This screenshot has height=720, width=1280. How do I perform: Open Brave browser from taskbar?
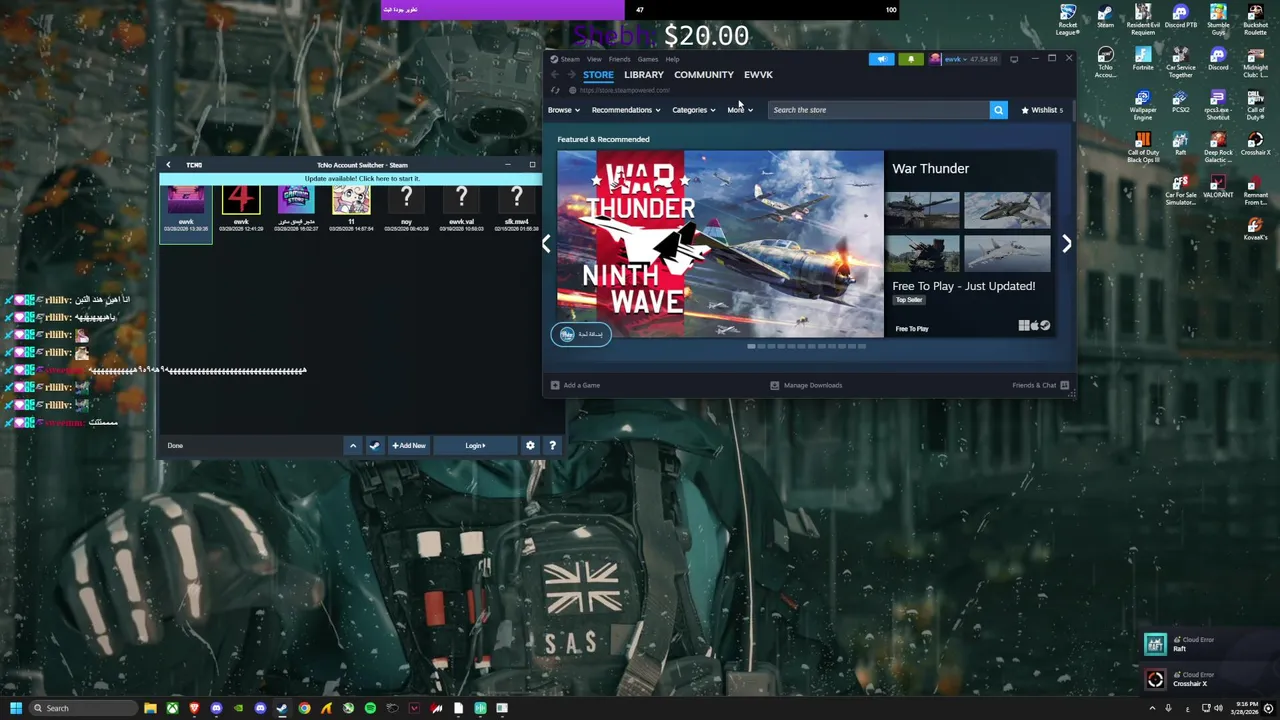coord(194,708)
